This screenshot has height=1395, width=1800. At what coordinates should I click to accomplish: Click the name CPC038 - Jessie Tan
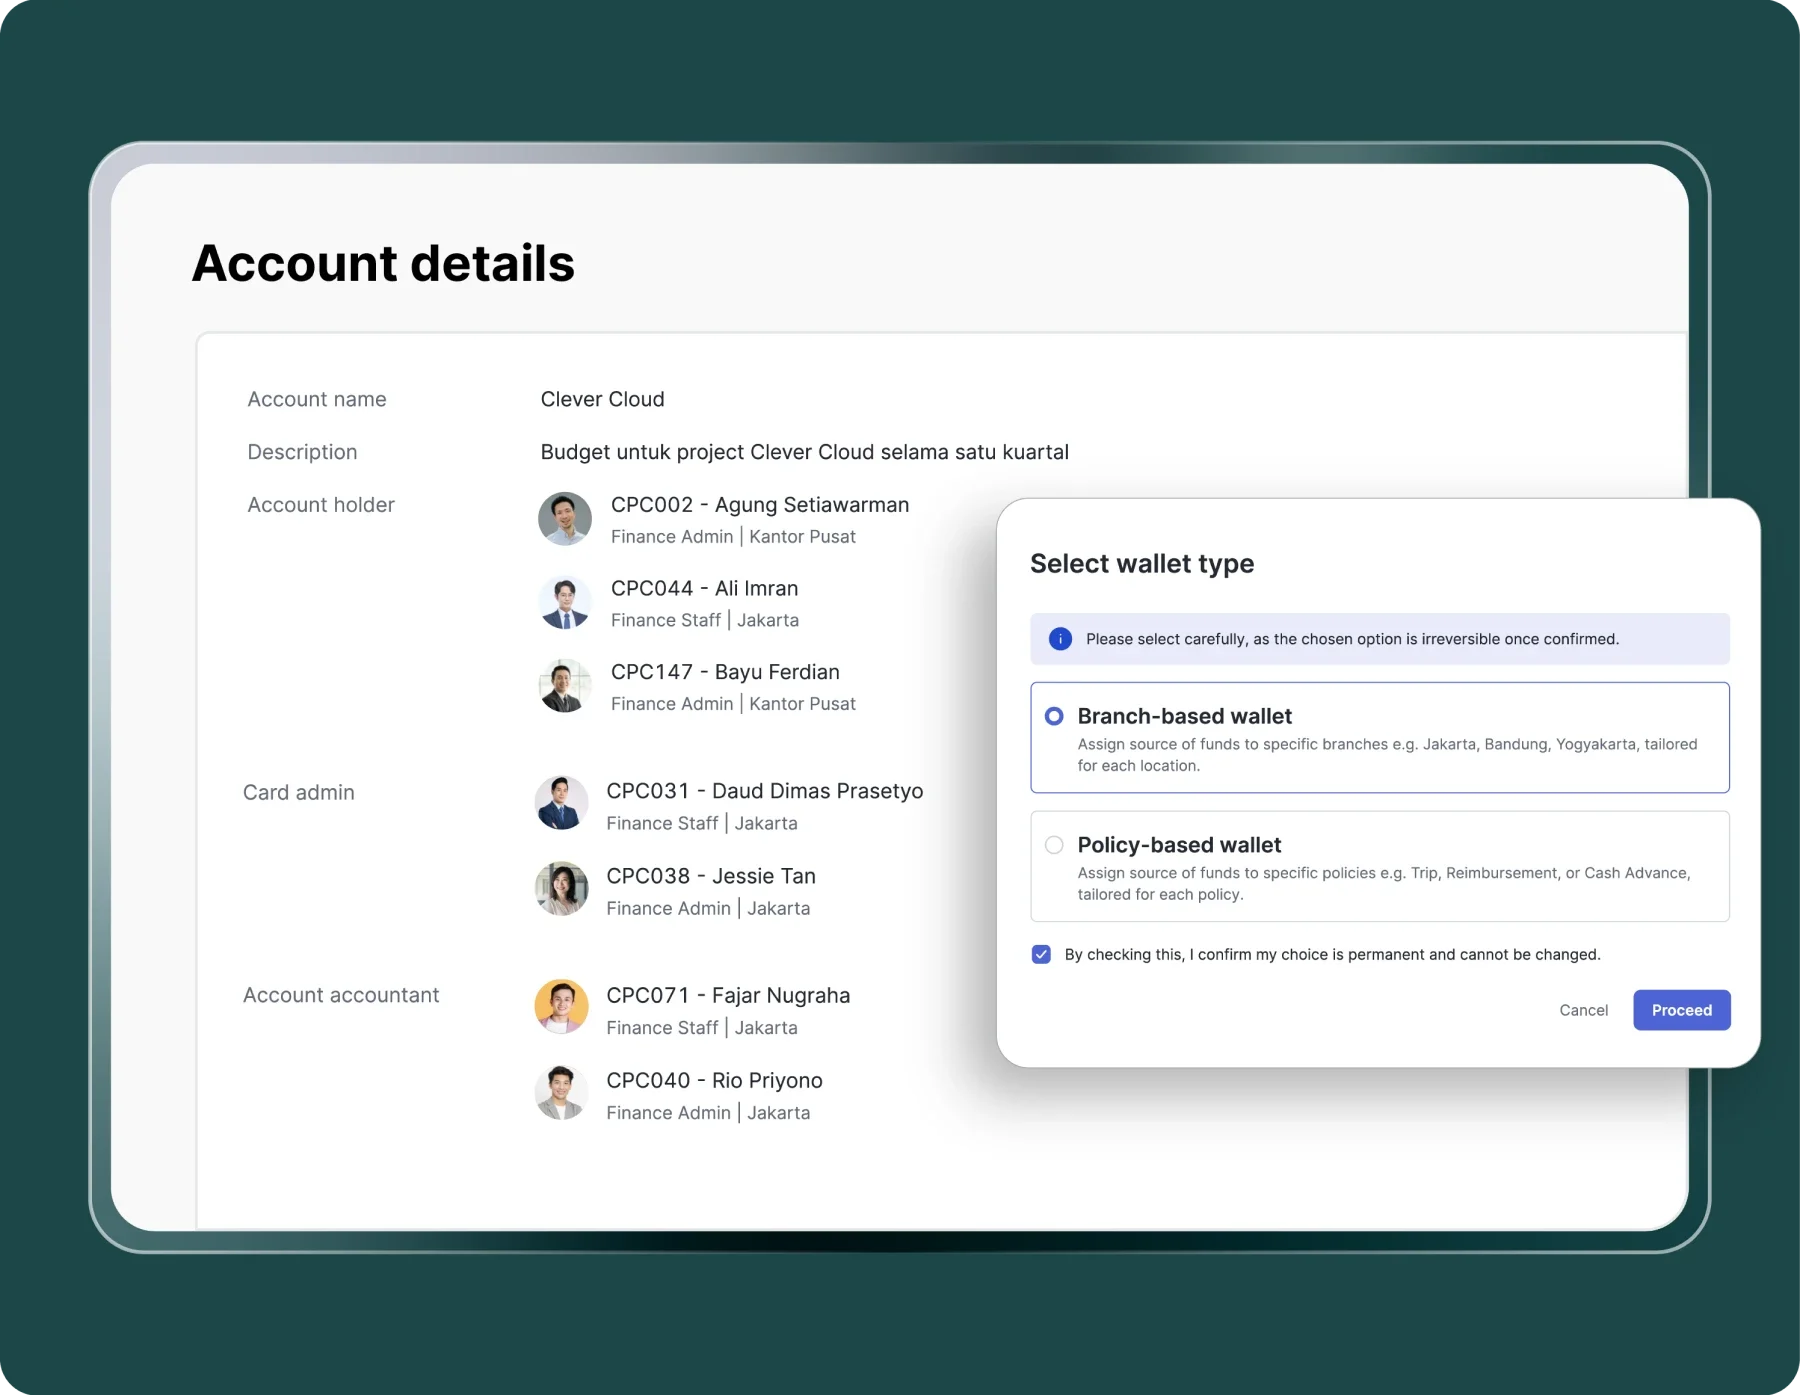coord(711,876)
